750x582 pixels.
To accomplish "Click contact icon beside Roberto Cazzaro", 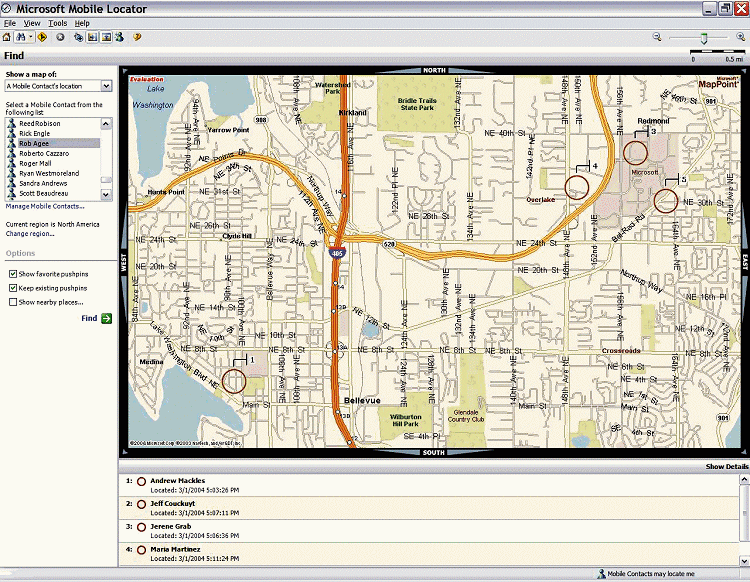I will tap(11, 154).
